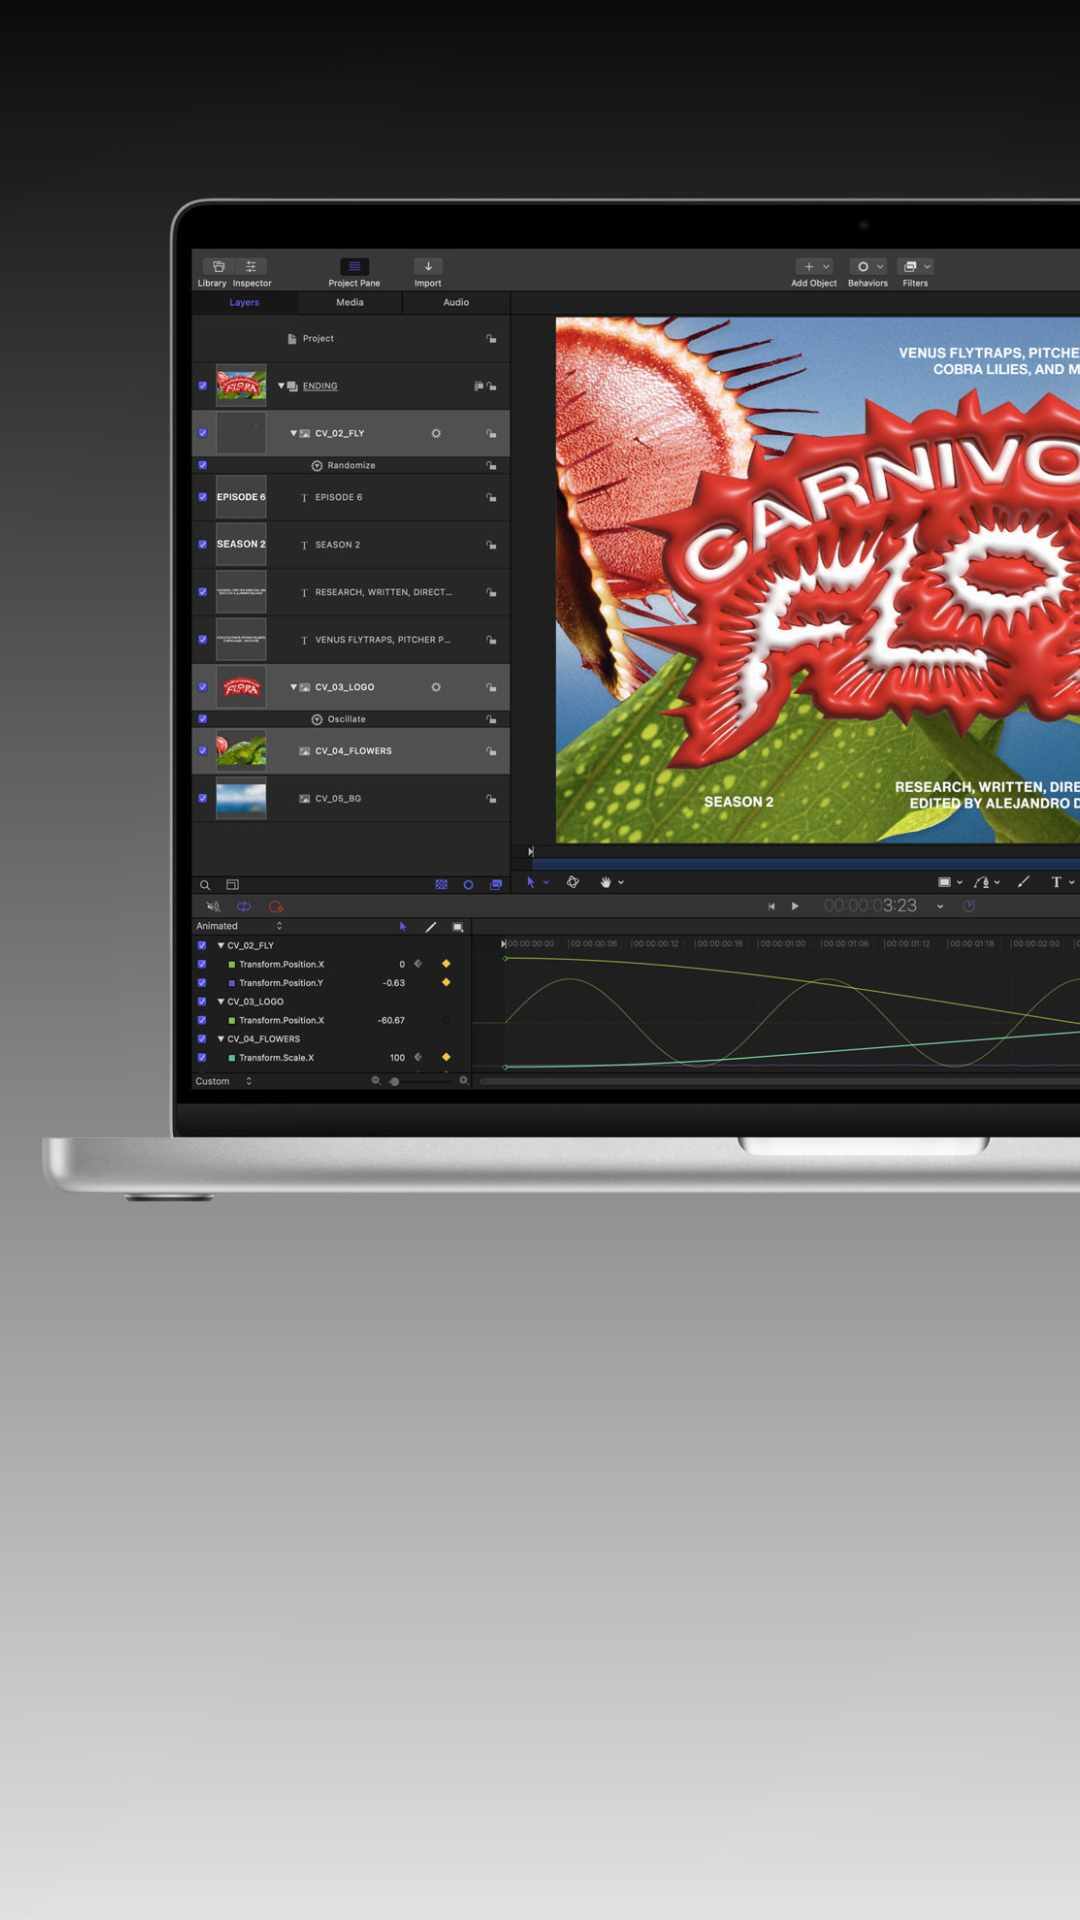This screenshot has width=1080, height=1920.
Task: Toggle the Project Pane icon
Action: (354, 267)
